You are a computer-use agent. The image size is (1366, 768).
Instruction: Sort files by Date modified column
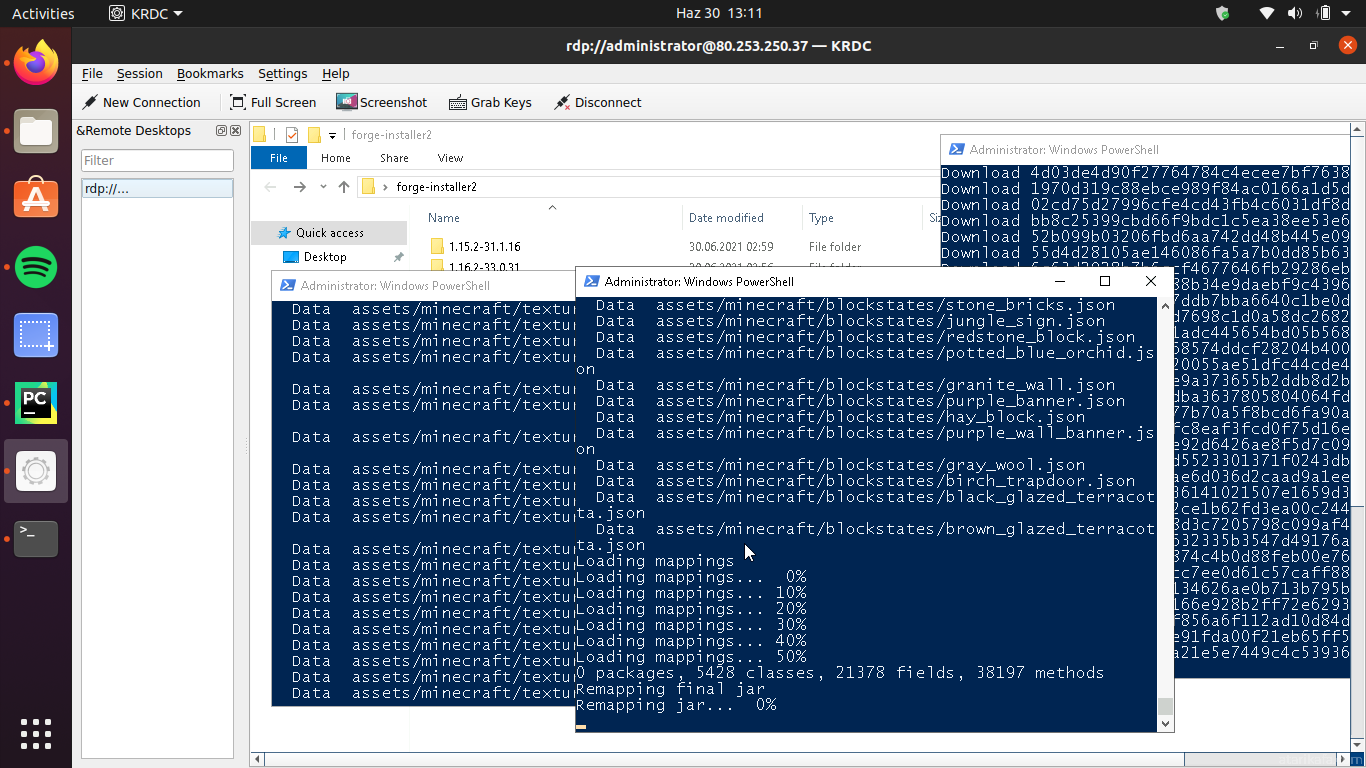726,217
